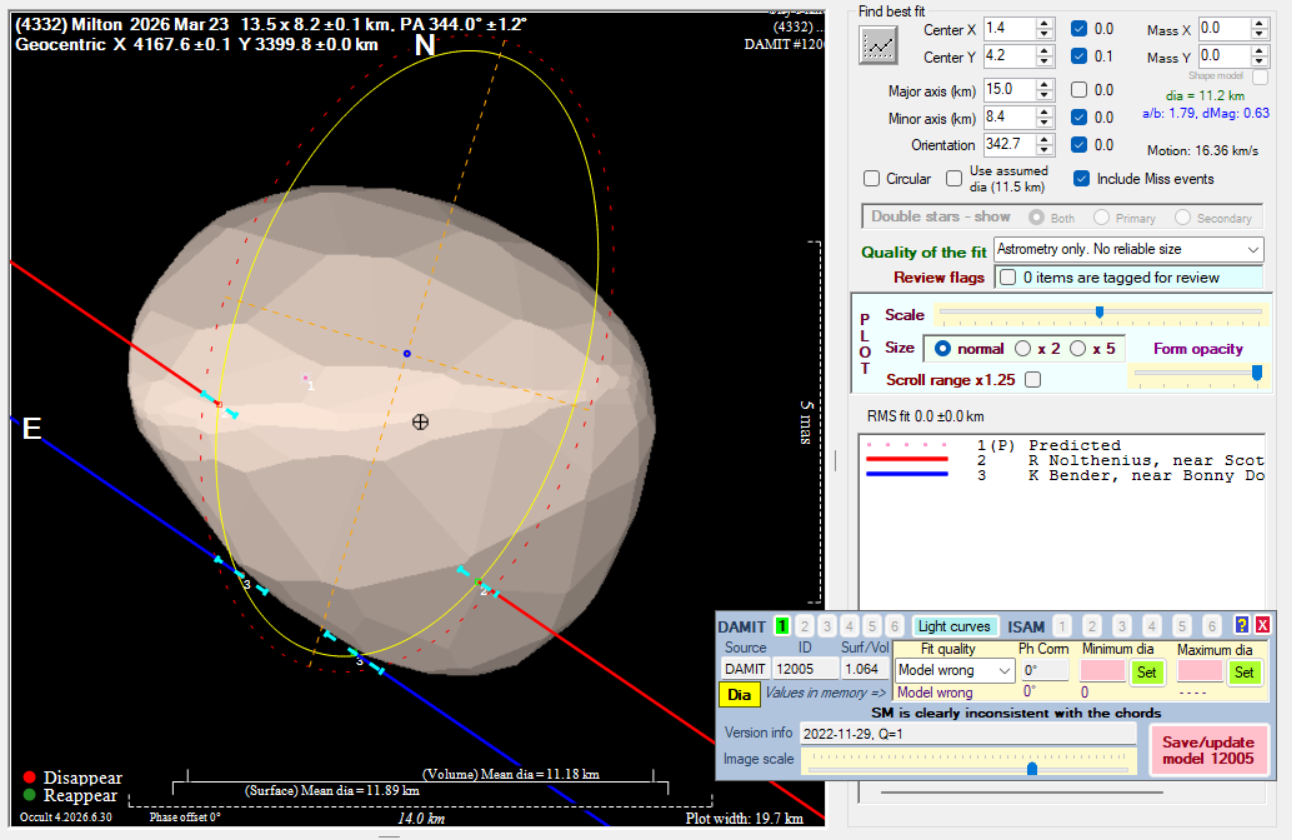Uncheck Include Miss events
The height and width of the screenshot is (840, 1292).
pyautogui.click(x=1081, y=179)
